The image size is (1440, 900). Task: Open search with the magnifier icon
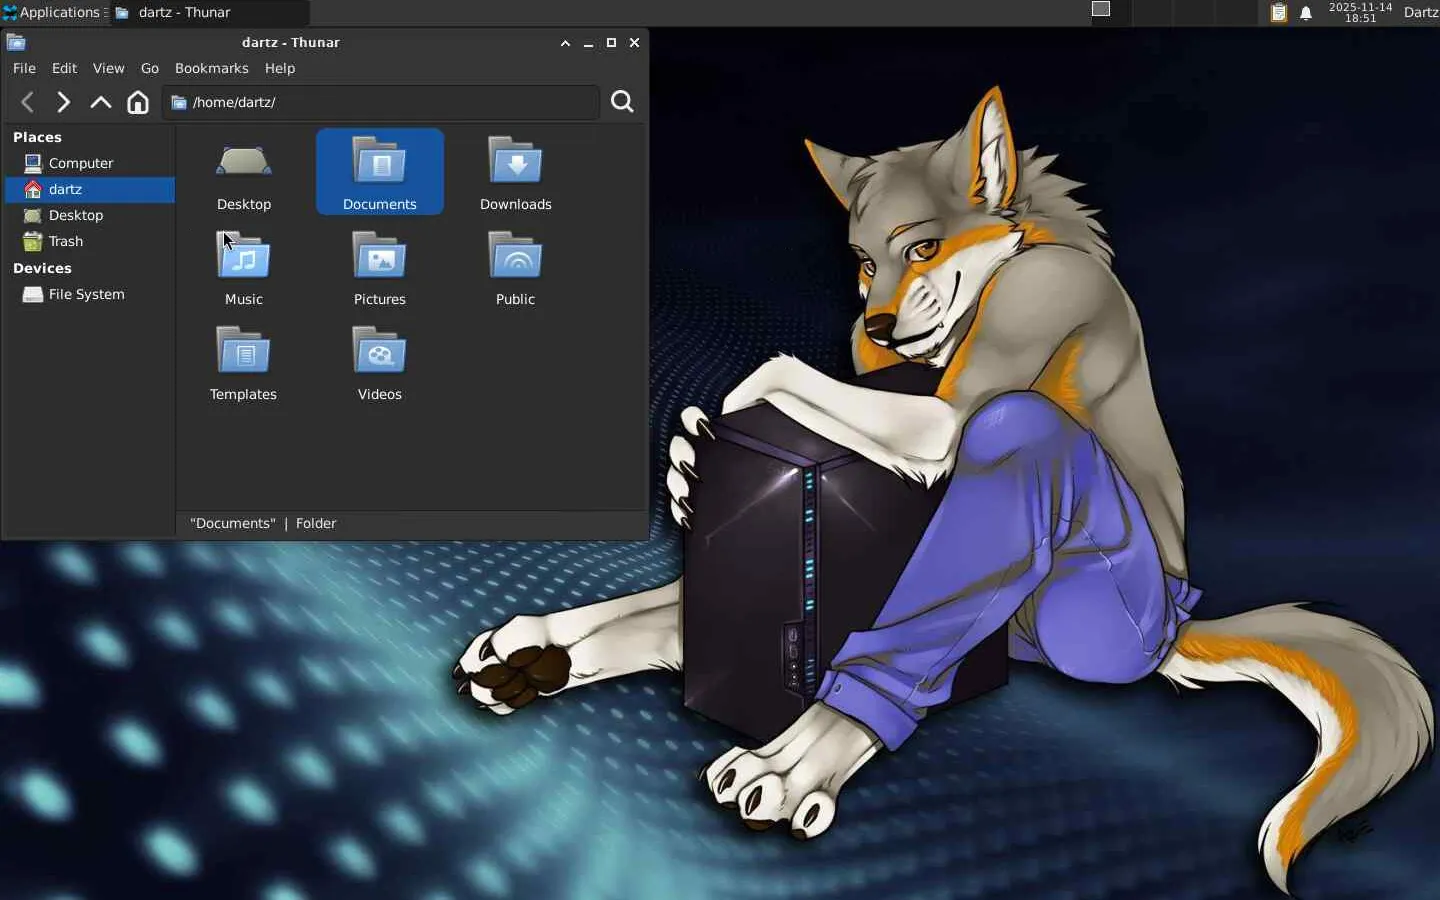(x=622, y=102)
